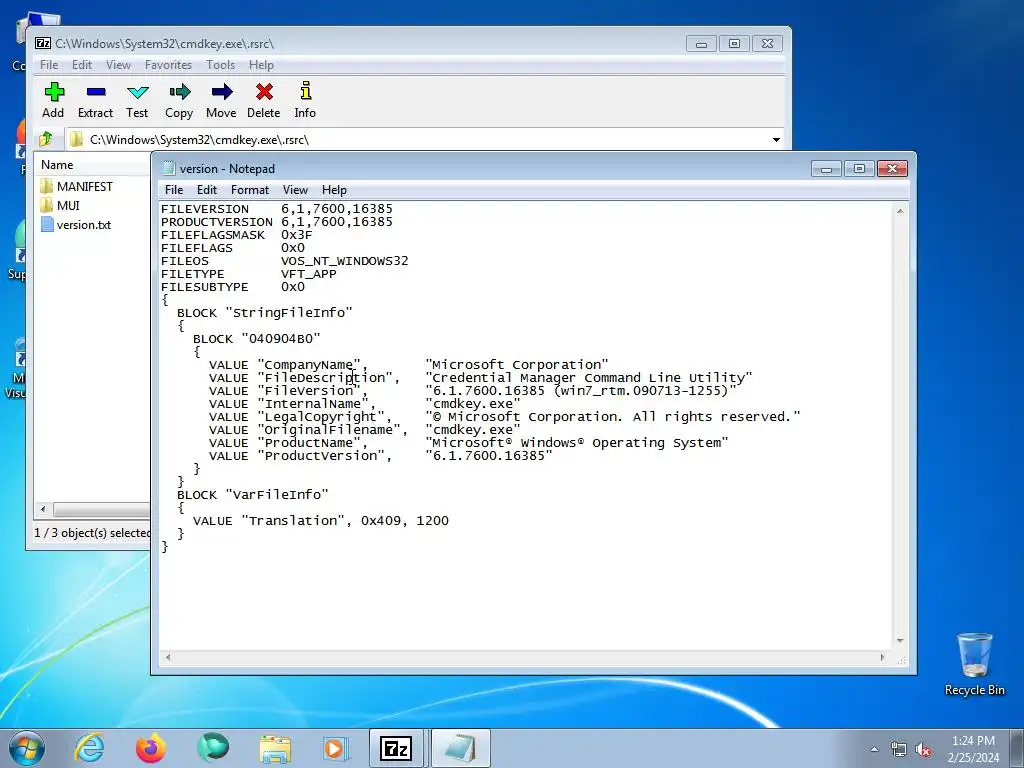Click the Add button in 7-Zip toolbar
This screenshot has height=768, width=1024.
coord(54,100)
